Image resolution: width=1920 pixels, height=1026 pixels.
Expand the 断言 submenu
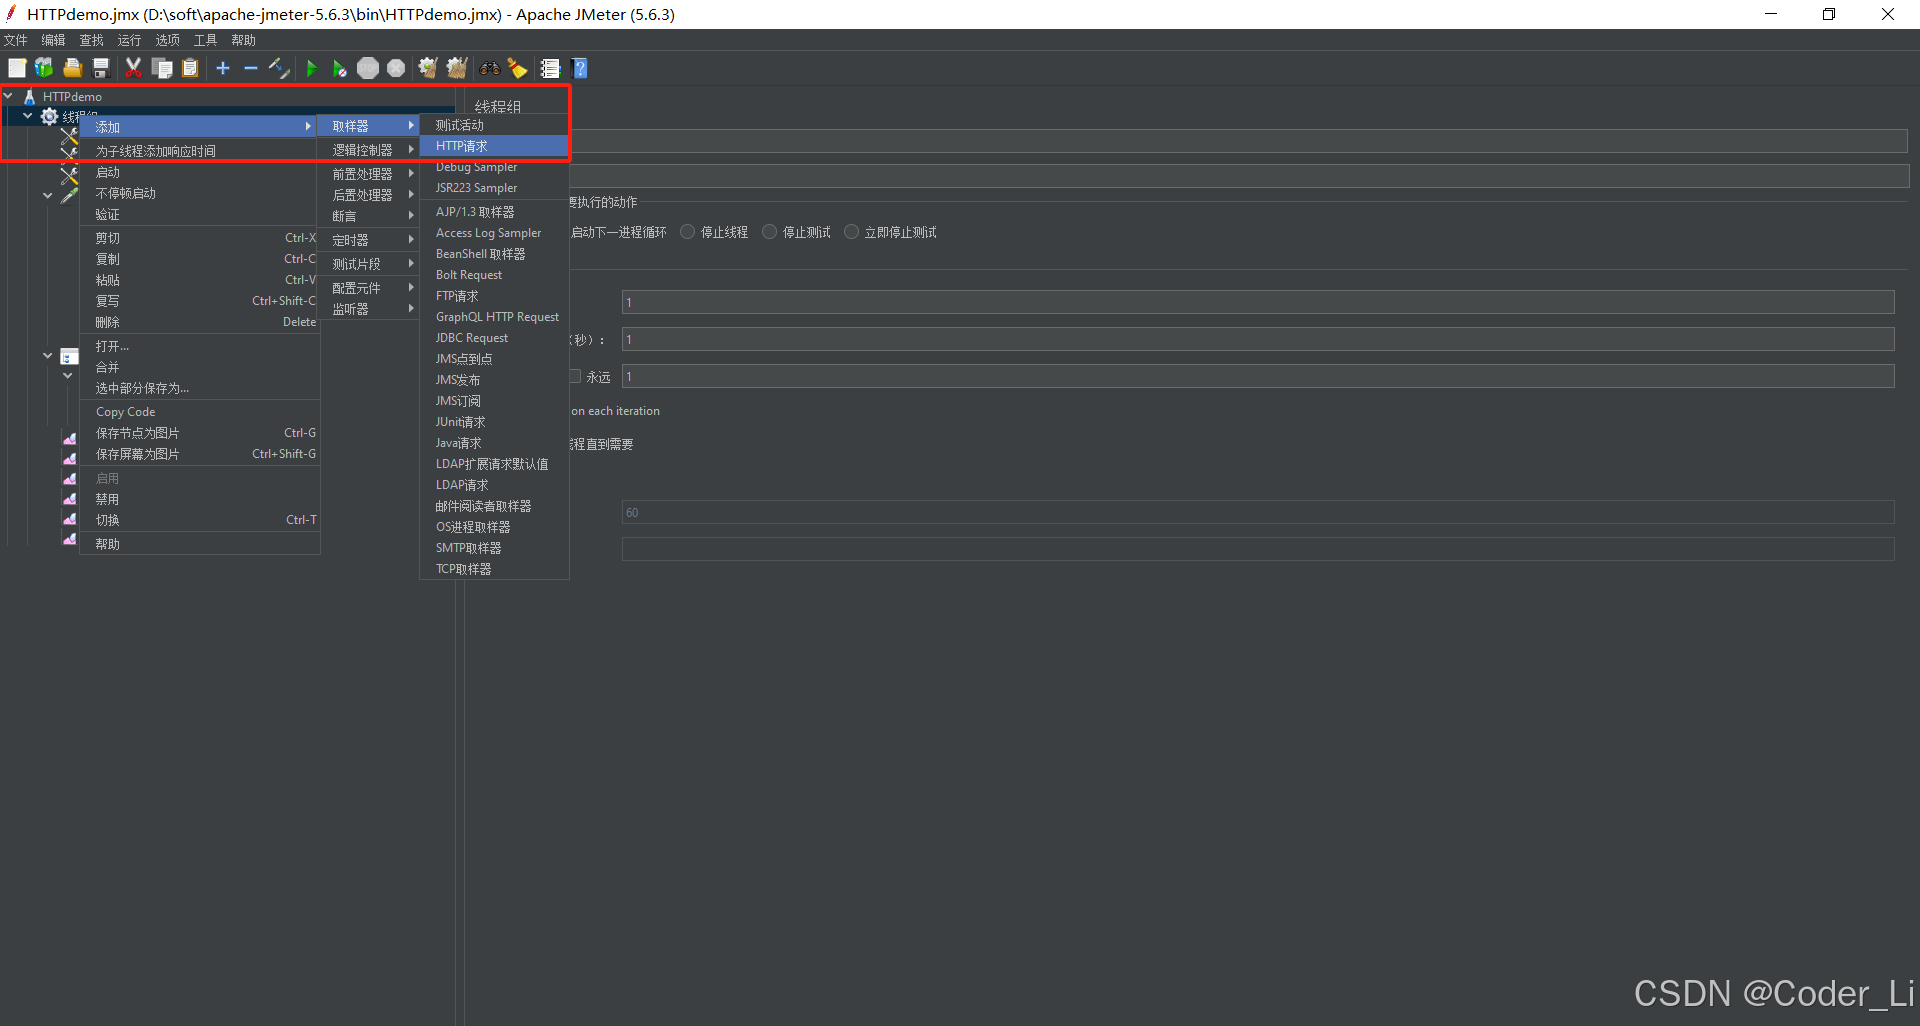[369, 216]
